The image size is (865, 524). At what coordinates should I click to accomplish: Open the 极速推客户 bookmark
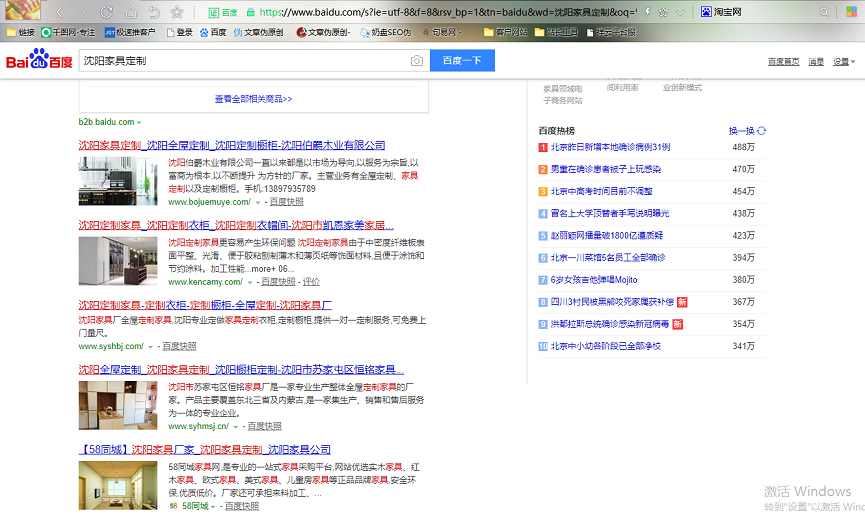click(x=130, y=32)
